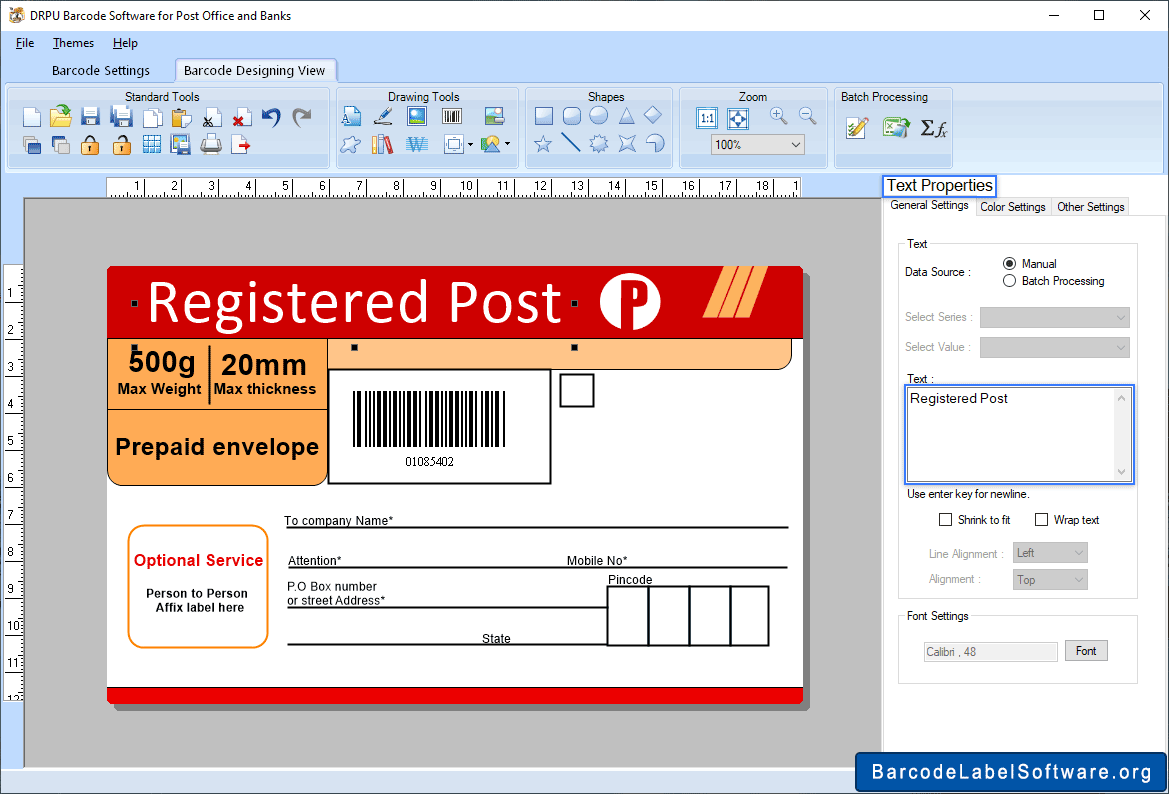Select the 'Prepaid envelope' text on label
This screenshot has height=794, width=1169.
tap(217, 447)
